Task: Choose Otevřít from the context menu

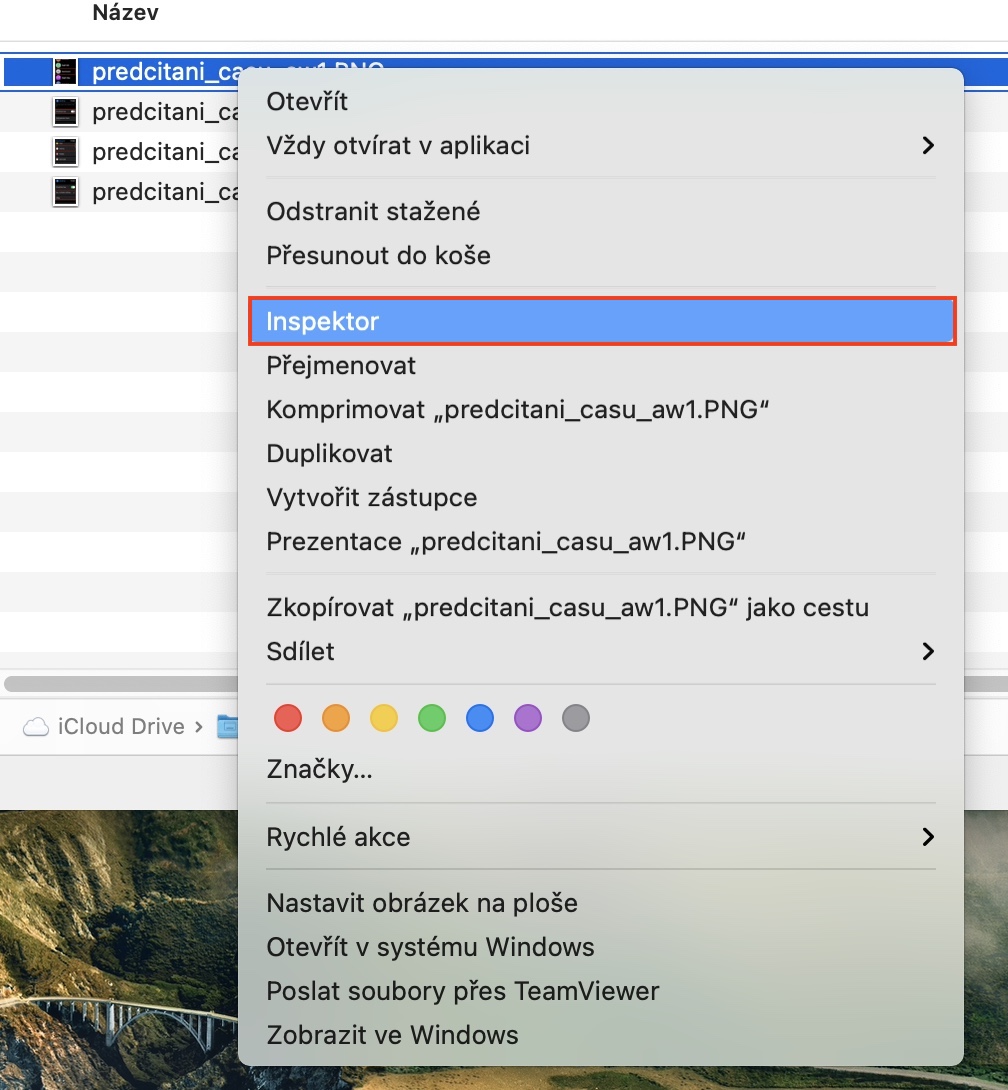Action: click(x=601, y=101)
